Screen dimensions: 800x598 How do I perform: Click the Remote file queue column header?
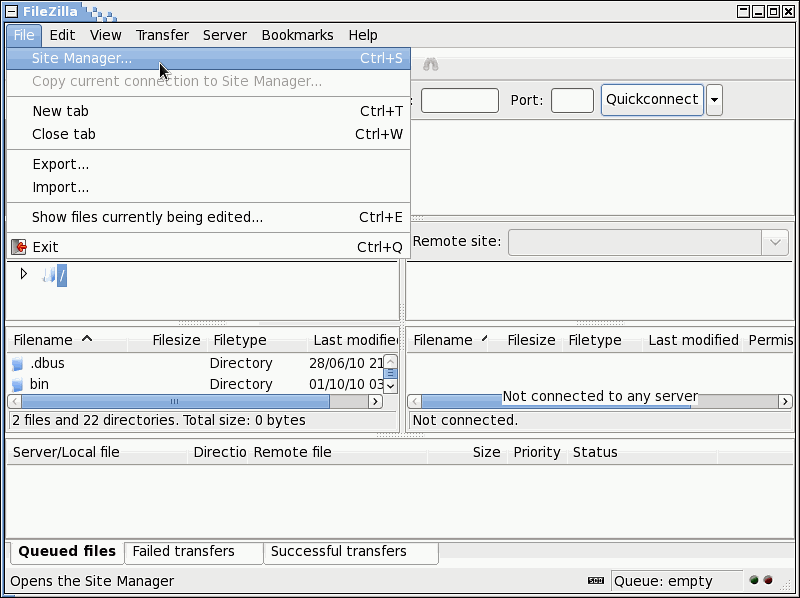(x=337, y=452)
